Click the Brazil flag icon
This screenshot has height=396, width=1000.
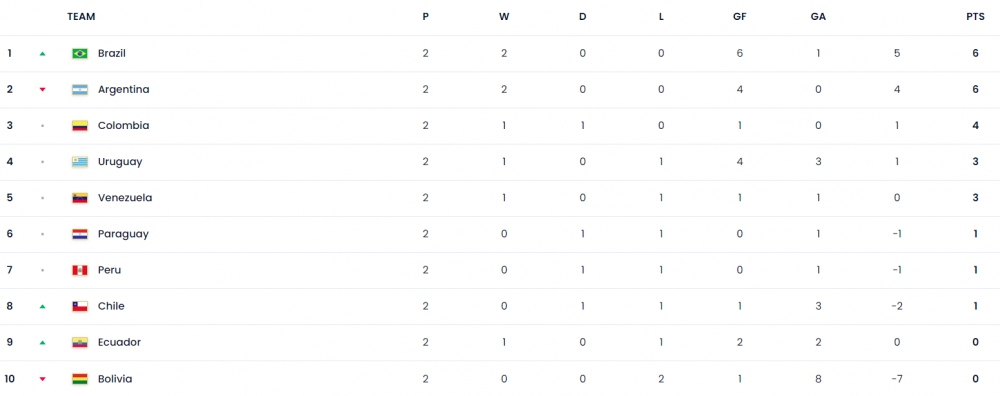(80, 54)
